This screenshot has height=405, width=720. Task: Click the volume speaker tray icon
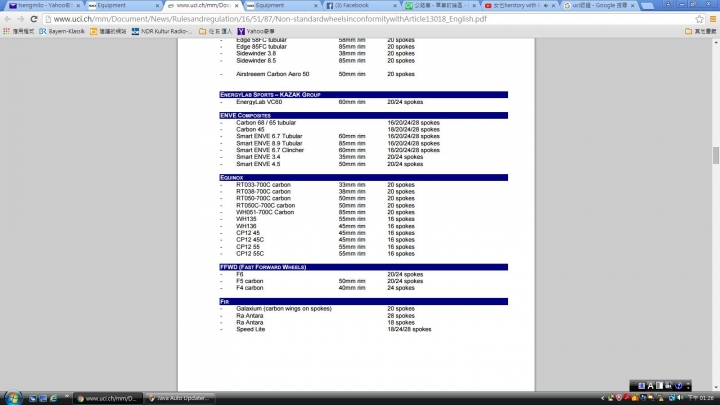click(x=680, y=398)
